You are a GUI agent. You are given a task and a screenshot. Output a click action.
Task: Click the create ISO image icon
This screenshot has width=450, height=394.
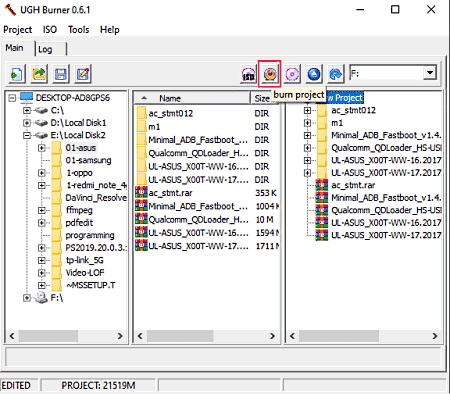tap(248, 74)
